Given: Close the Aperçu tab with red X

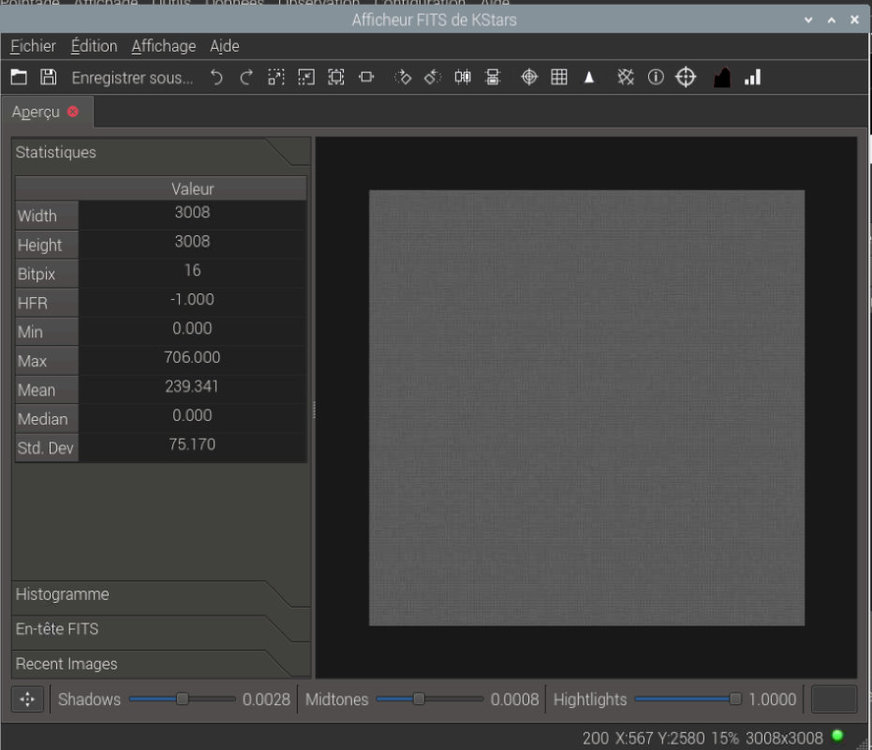Looking at the screenshot, I should (73, 112).
